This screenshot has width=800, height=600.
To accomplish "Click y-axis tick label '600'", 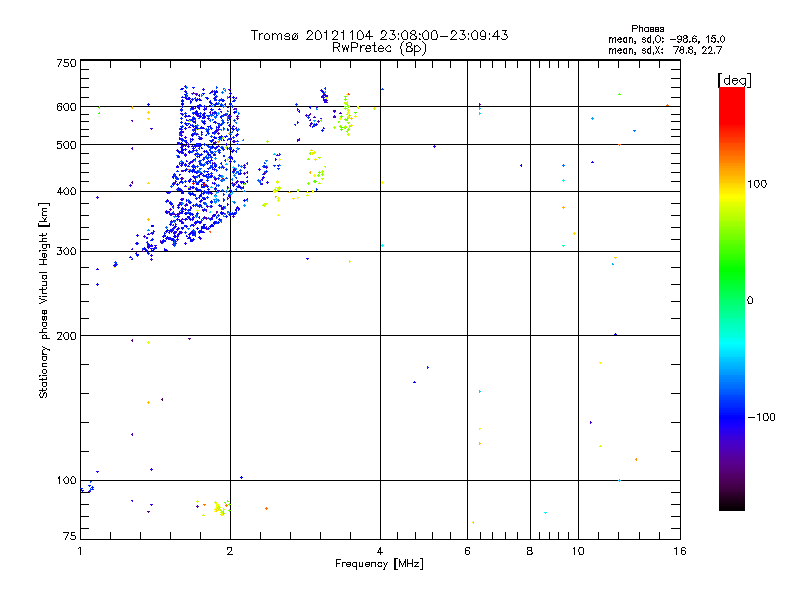I will tap(66, 107).
